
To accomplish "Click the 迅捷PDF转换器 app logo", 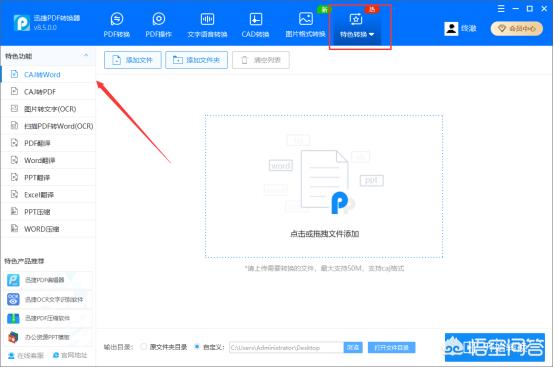I will 22,23.
